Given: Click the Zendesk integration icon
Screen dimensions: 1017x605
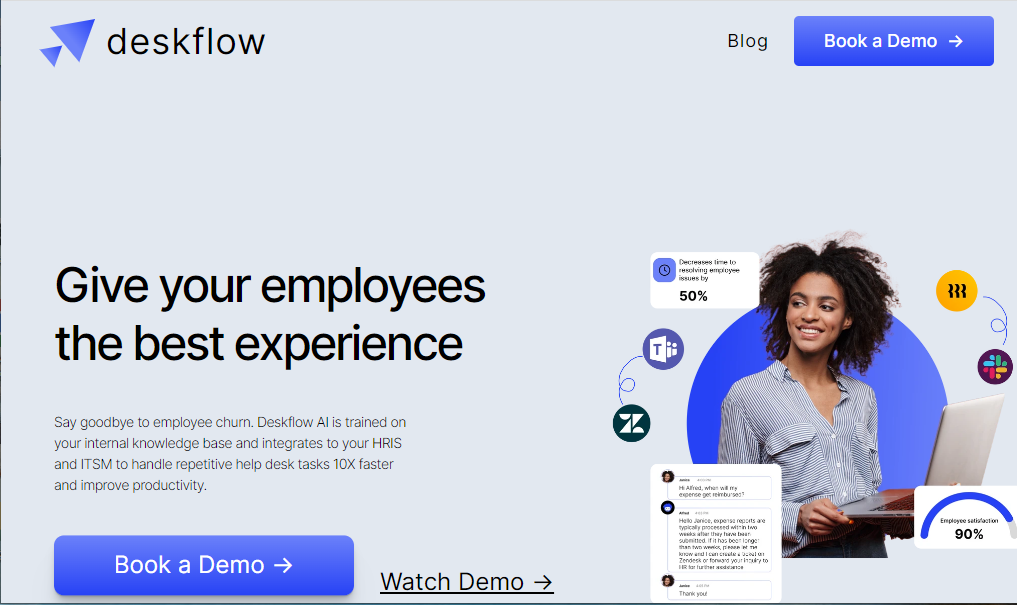Looking at the screenshot, I should click(x=632, y=423).
